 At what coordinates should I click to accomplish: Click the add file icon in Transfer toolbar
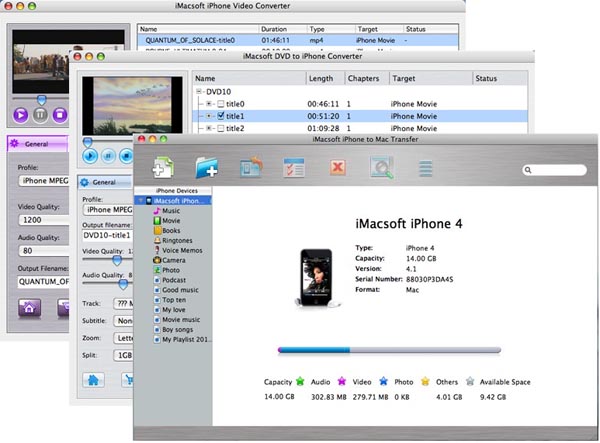point(162,166)
